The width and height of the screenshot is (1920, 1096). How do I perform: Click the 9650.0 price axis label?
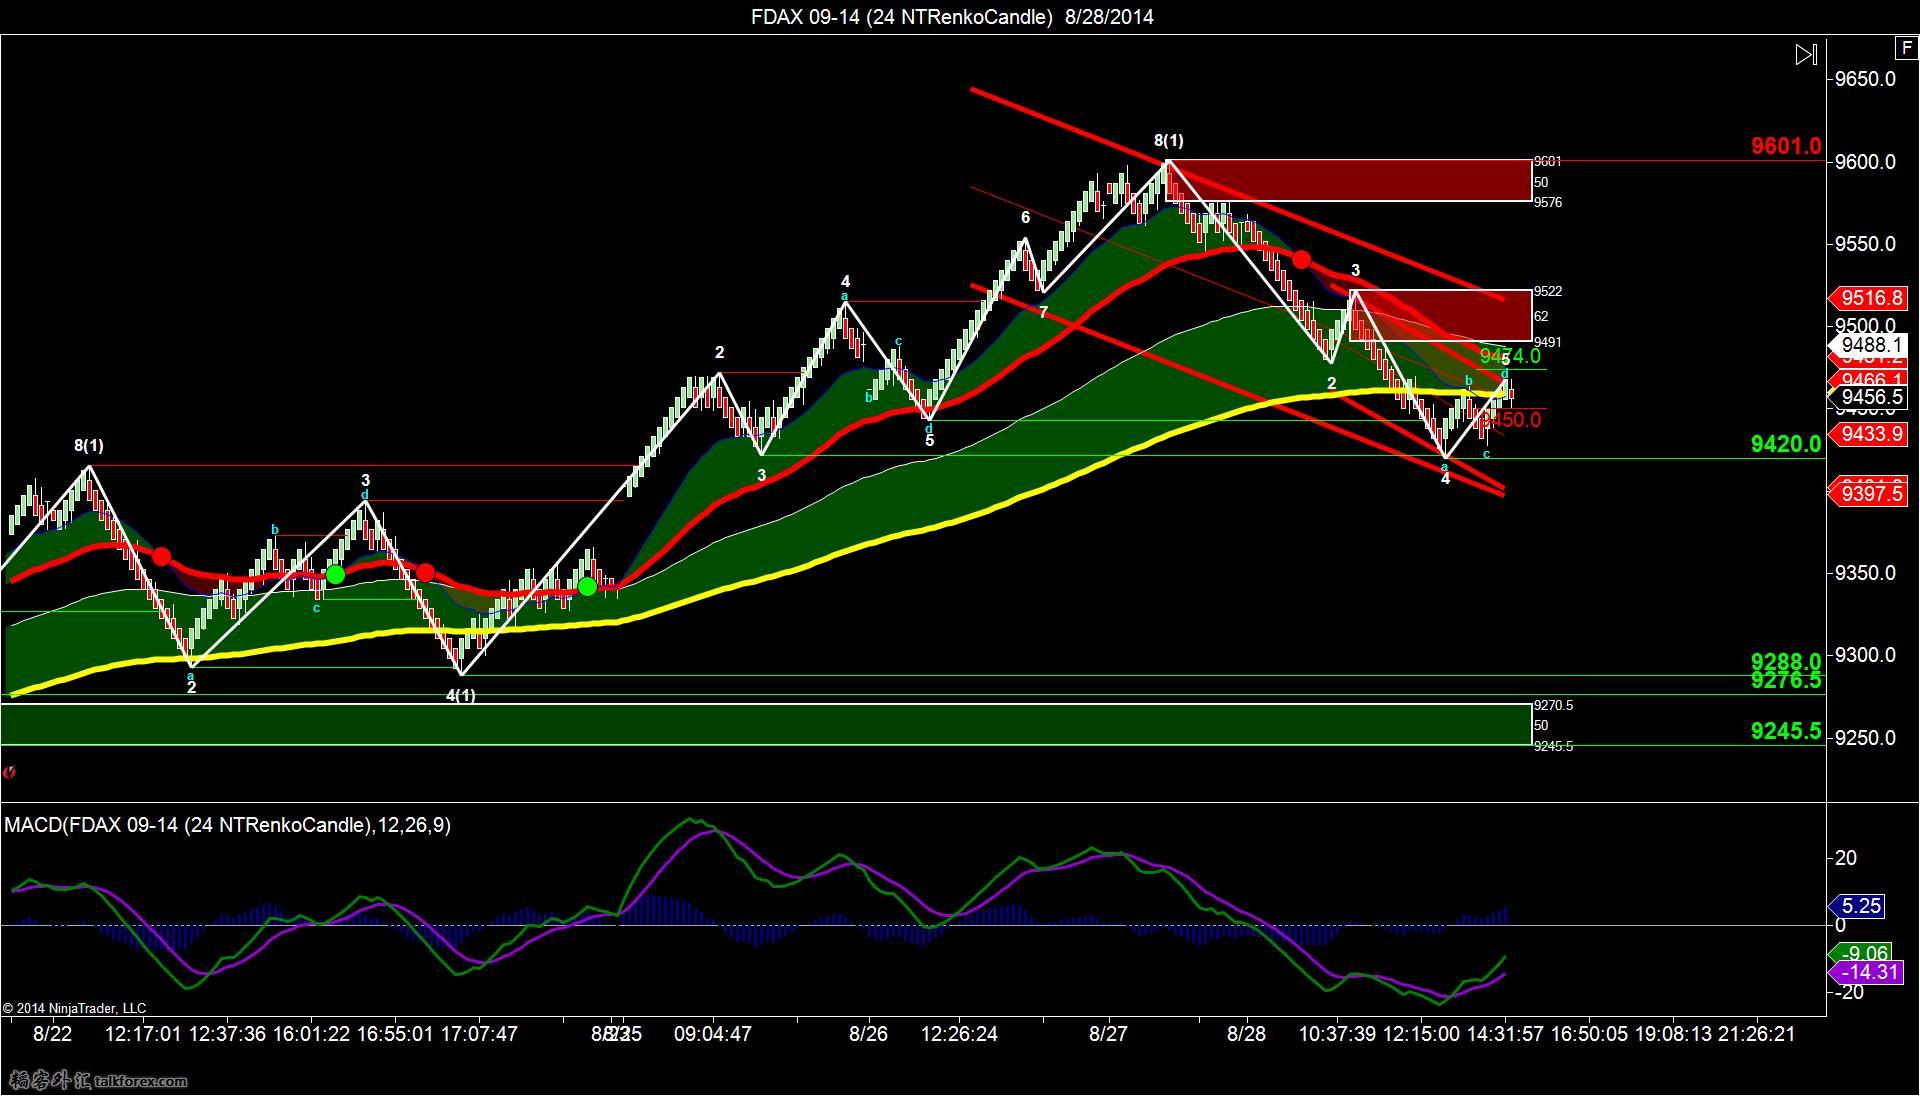[1864, 79]
